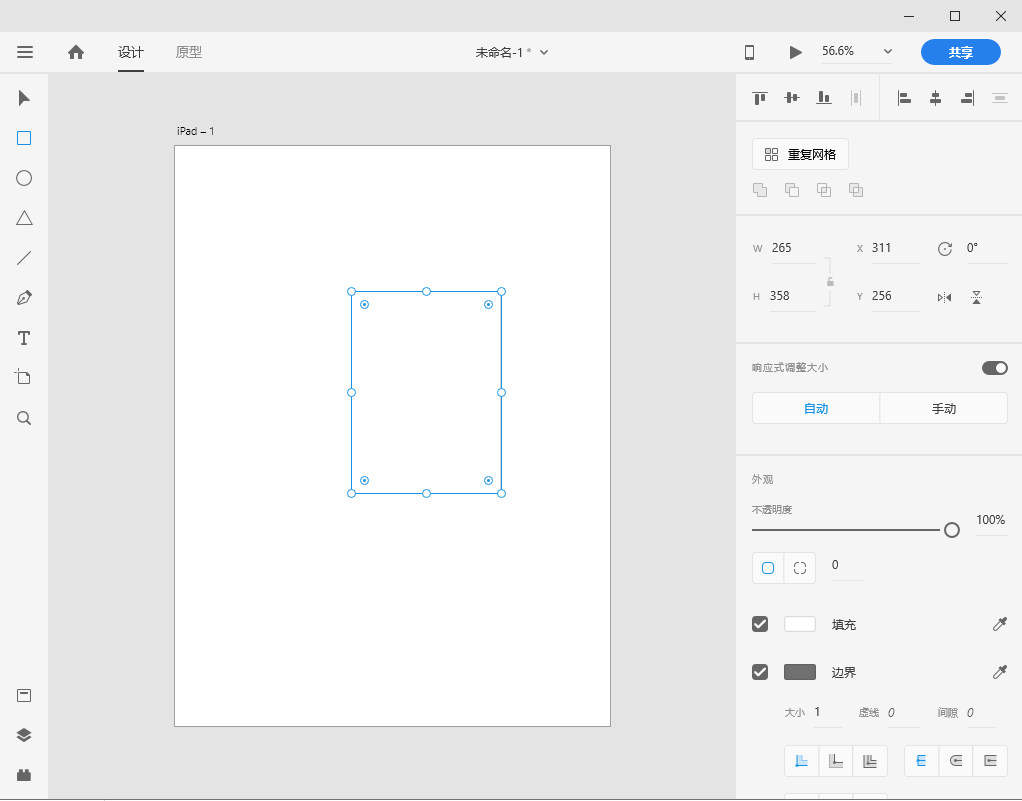Start desktop preview play button
Viewport: 1022px width, 801px height.
[x=795, y=52]
